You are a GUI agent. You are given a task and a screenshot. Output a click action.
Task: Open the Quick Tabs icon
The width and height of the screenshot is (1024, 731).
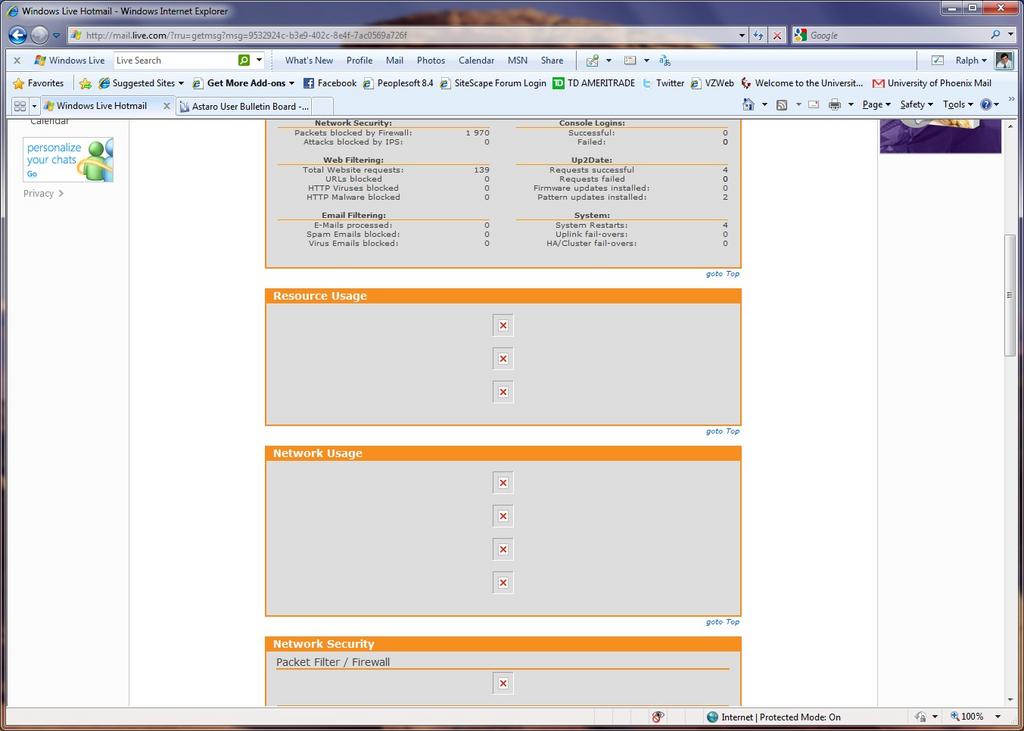point(20,105)
